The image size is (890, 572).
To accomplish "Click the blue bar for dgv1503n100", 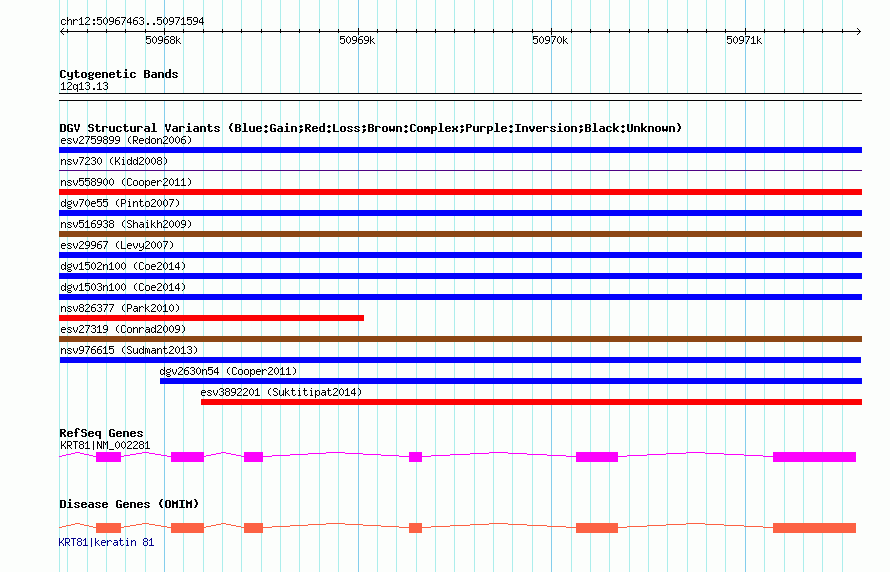I will coord(460,297).
